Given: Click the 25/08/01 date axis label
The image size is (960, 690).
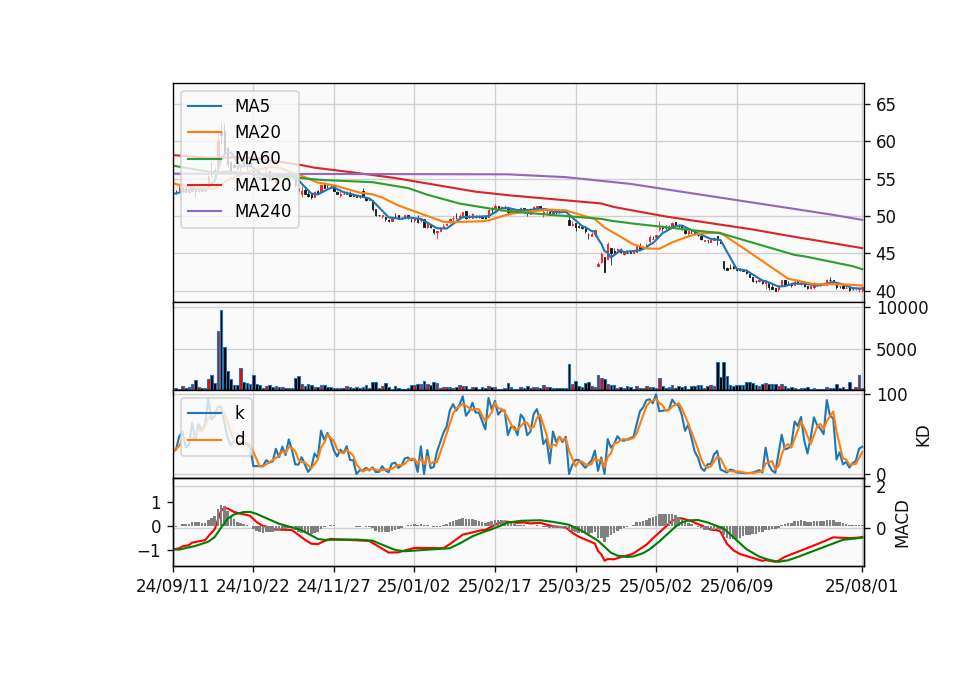Looking at the screenshot, I should [x=861, y=586].
